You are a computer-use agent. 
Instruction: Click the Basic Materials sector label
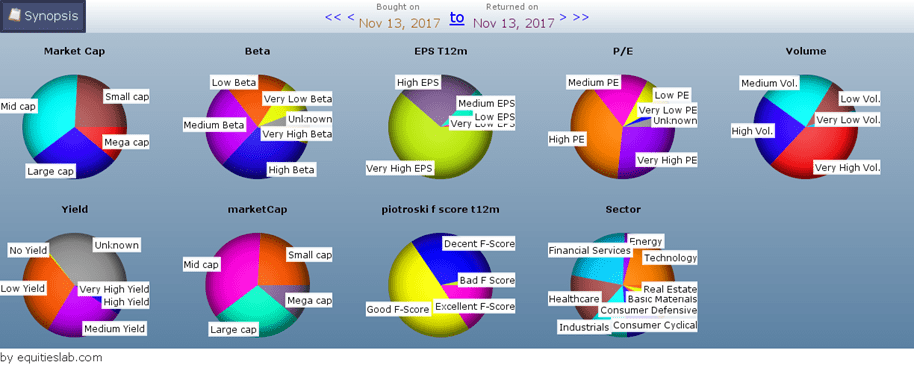click(662, 299)
